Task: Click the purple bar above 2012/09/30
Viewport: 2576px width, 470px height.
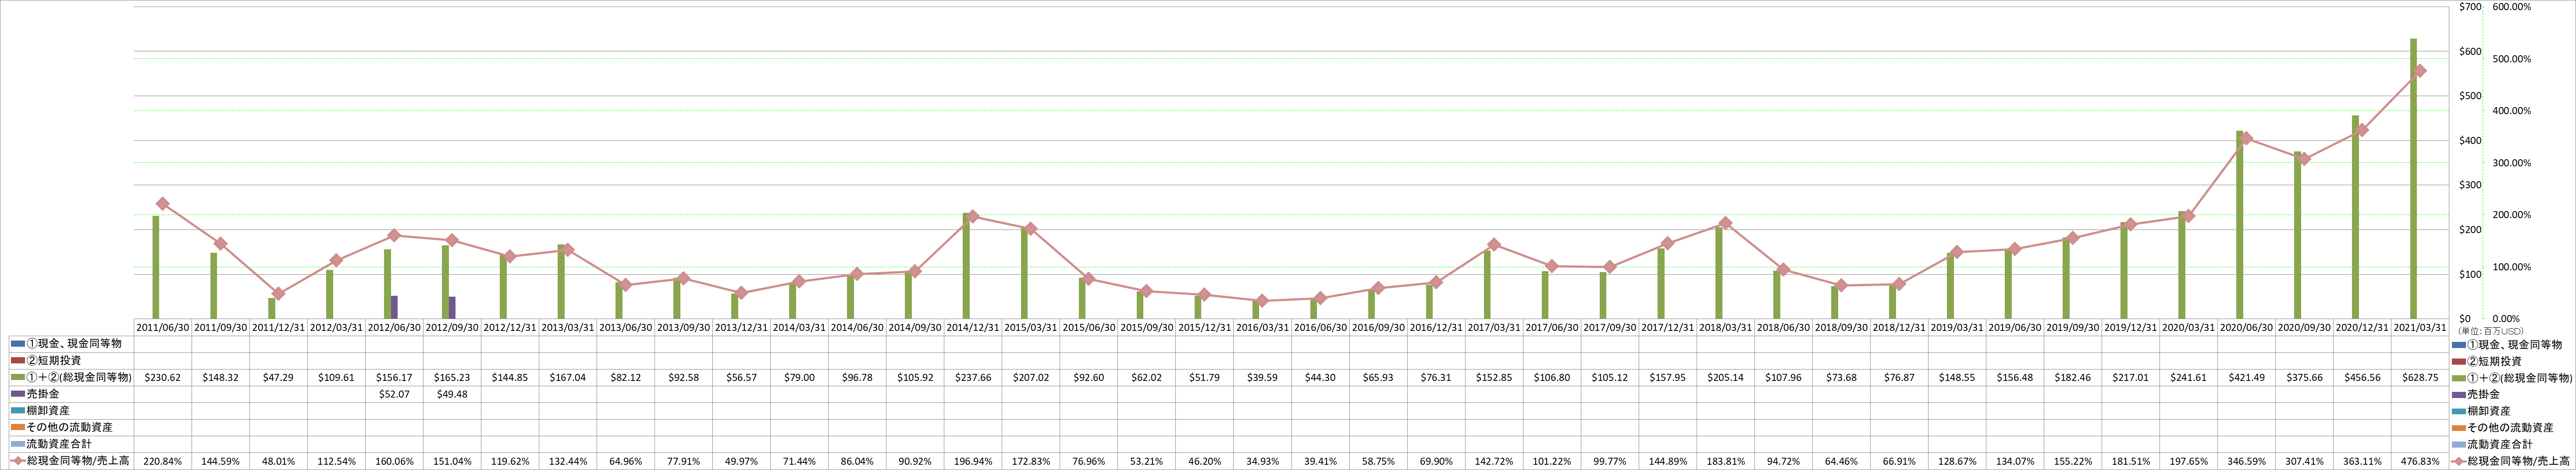Action: tap(452, 308)
